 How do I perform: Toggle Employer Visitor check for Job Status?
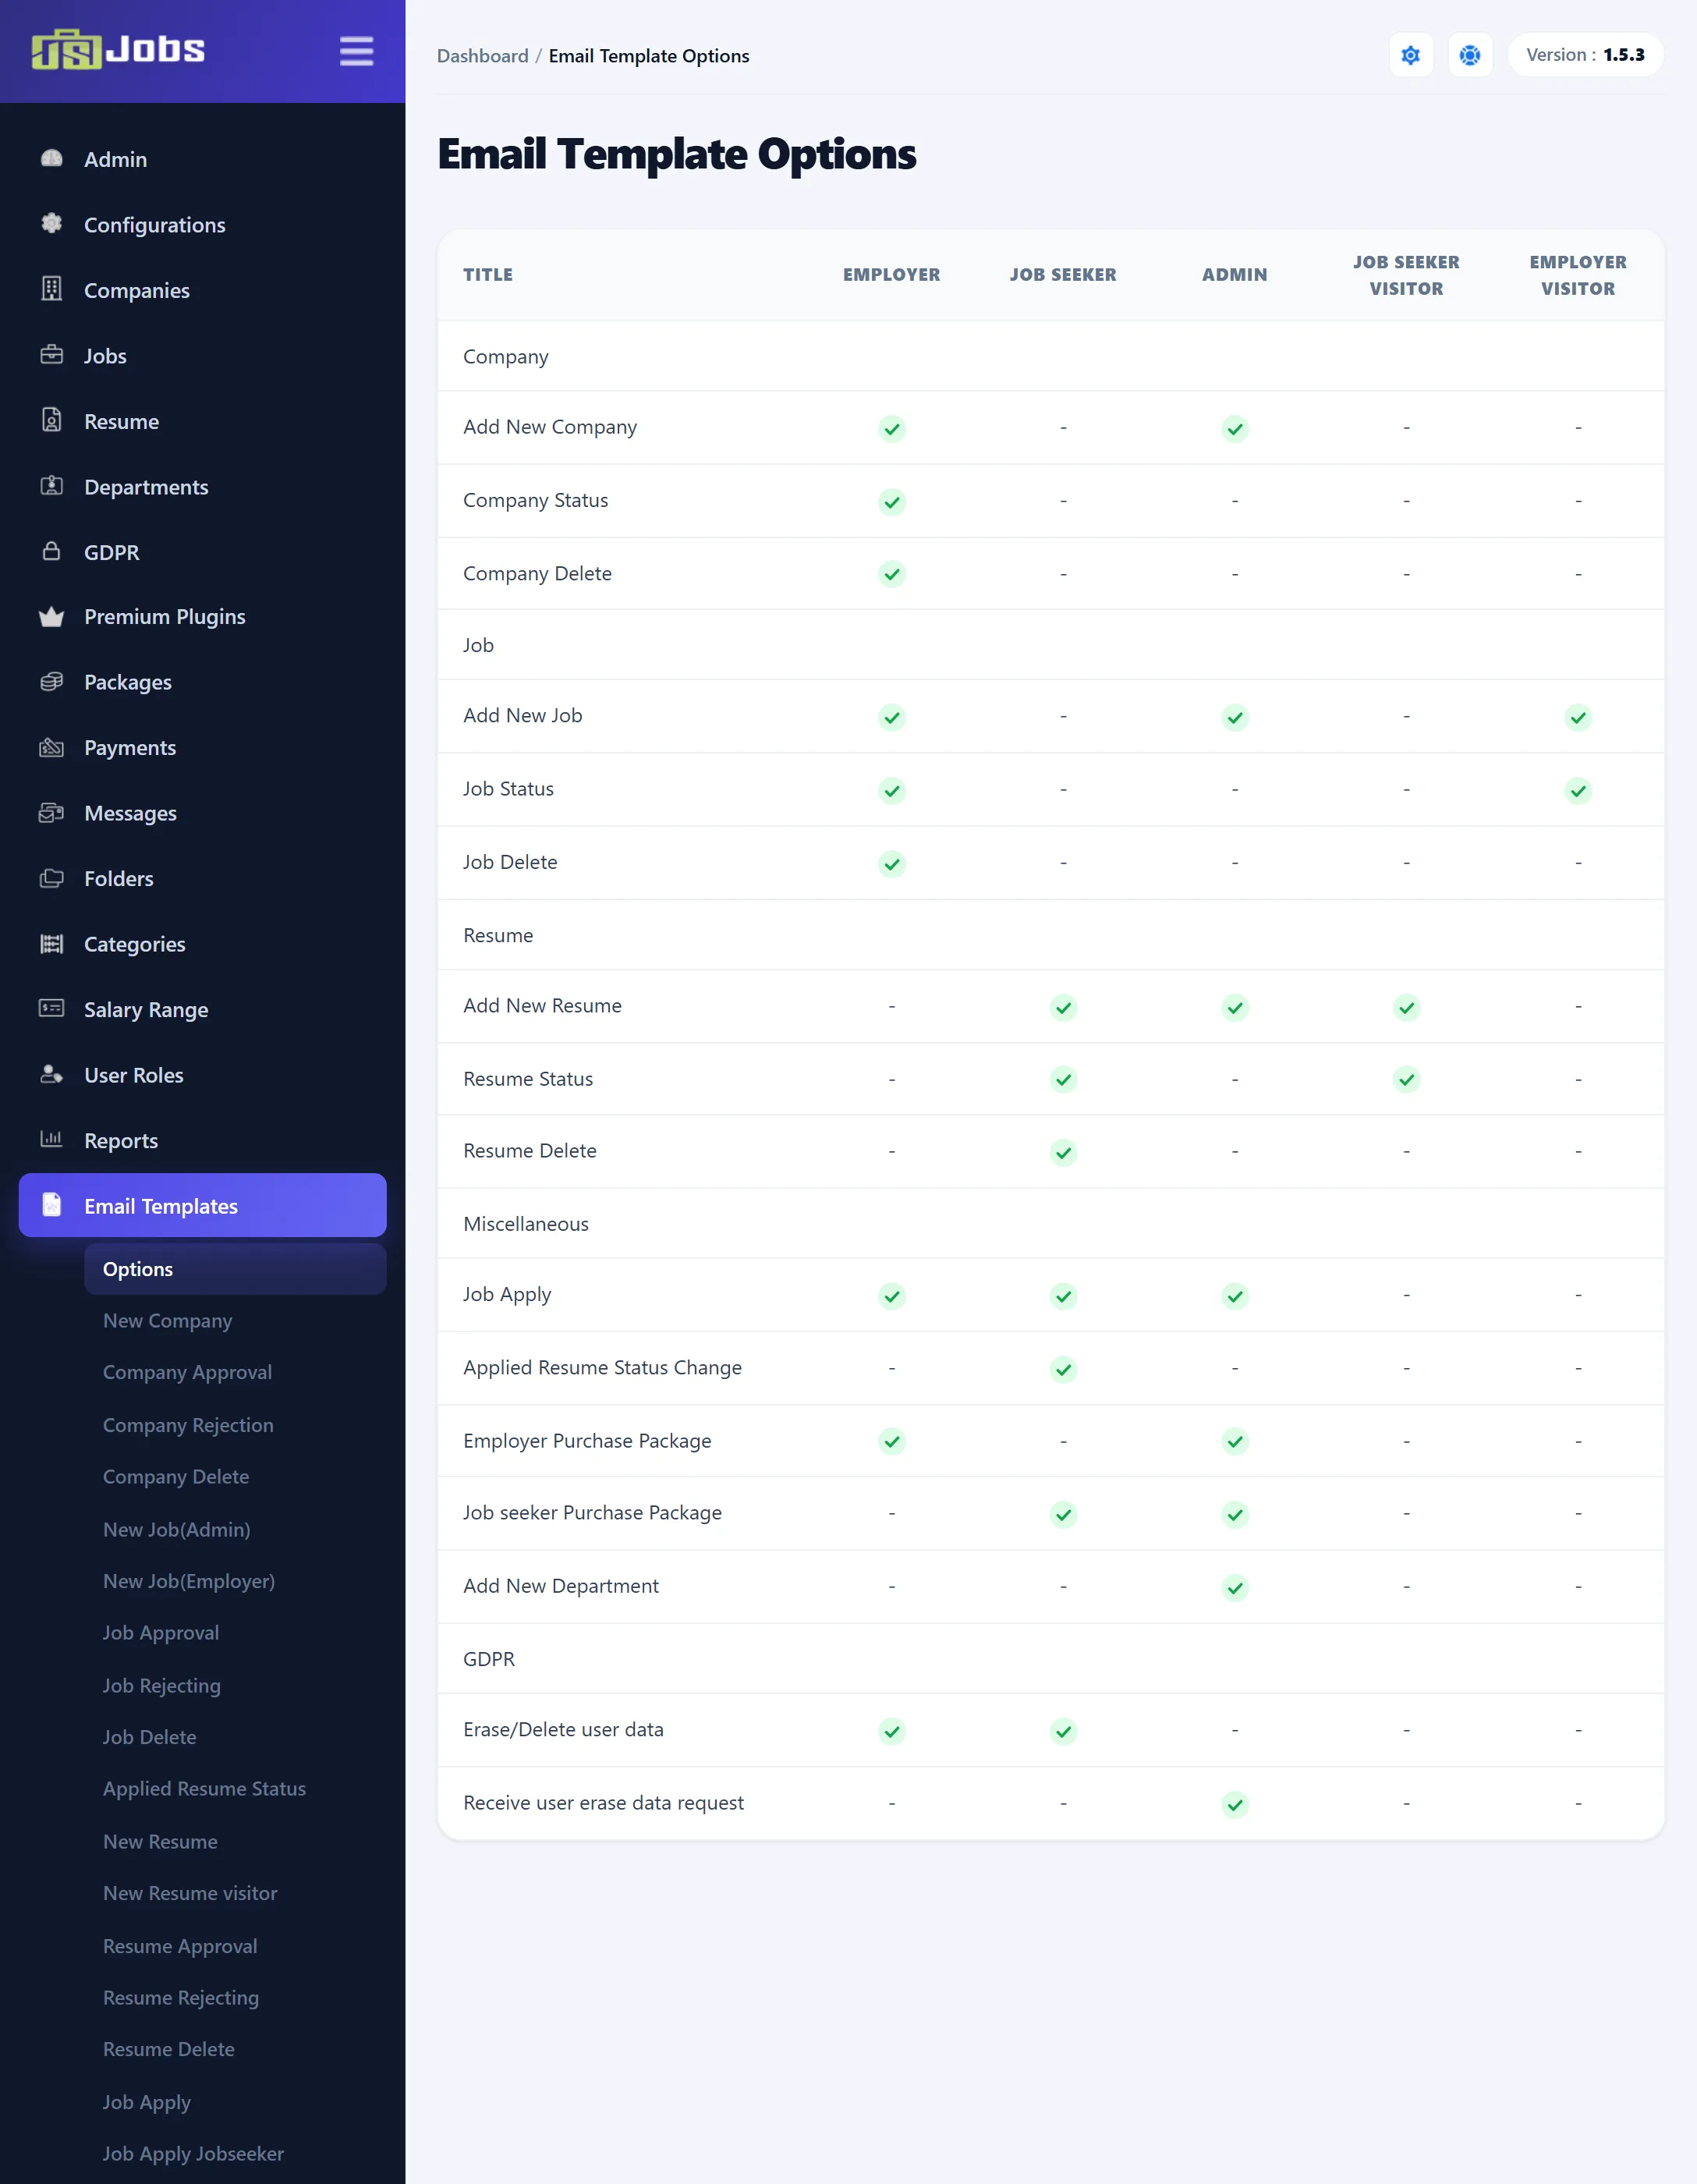(1578, 791)
